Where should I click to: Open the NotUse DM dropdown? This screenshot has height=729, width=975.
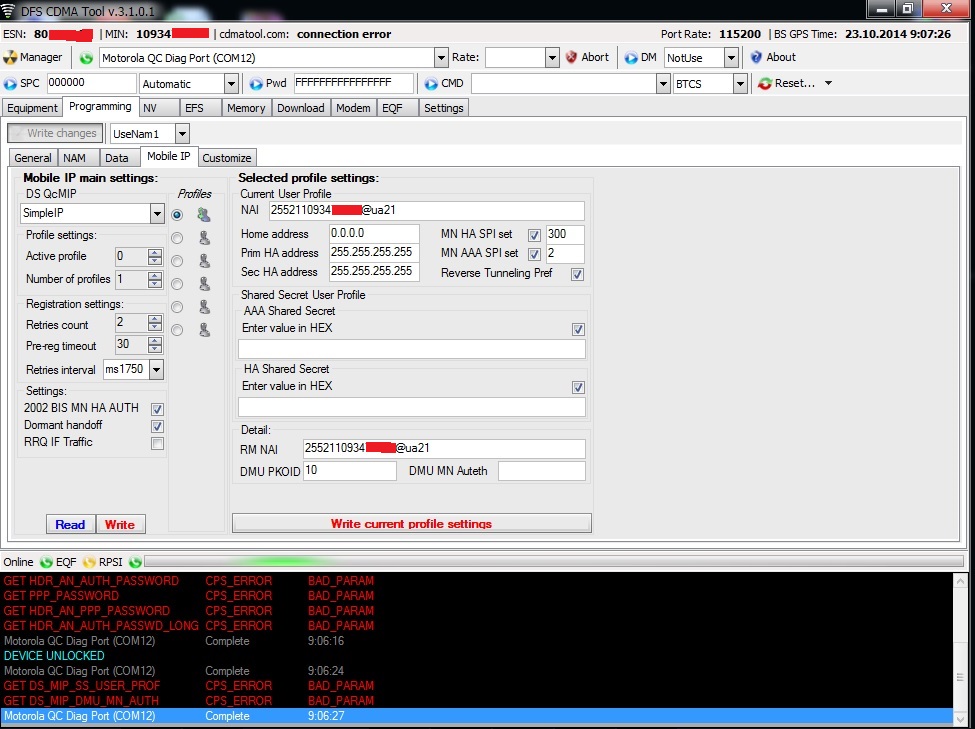[x=731, y=58]
